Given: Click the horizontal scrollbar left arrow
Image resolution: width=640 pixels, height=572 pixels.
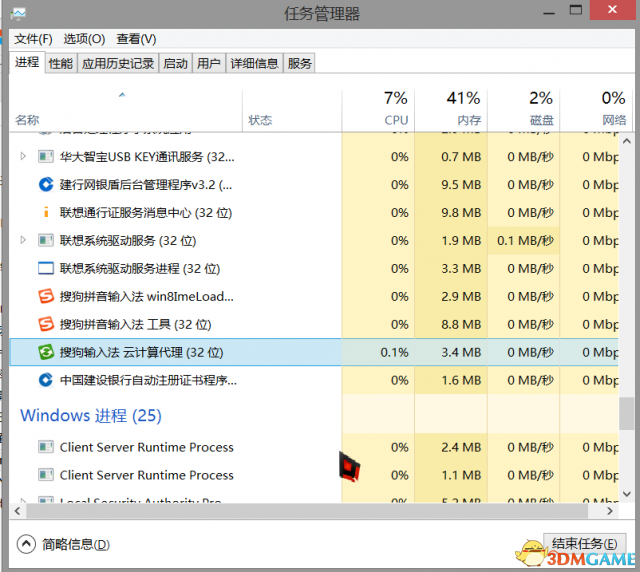Looking at the screenshot, I should click(17, 511).
